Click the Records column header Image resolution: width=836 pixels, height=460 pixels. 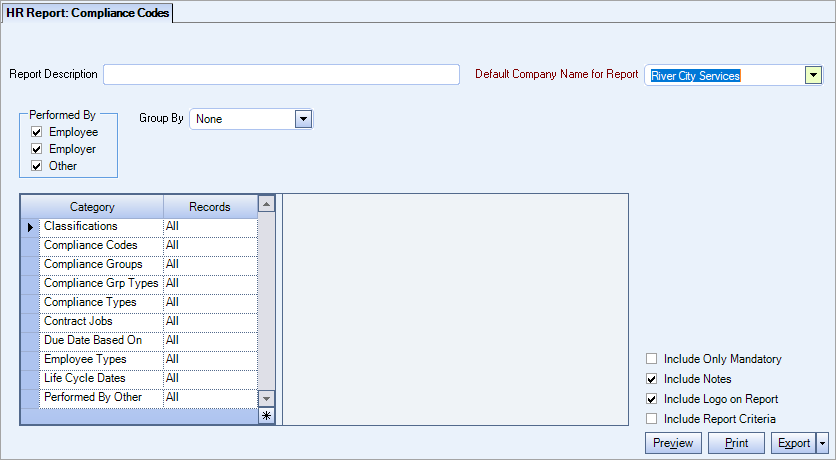210,207
